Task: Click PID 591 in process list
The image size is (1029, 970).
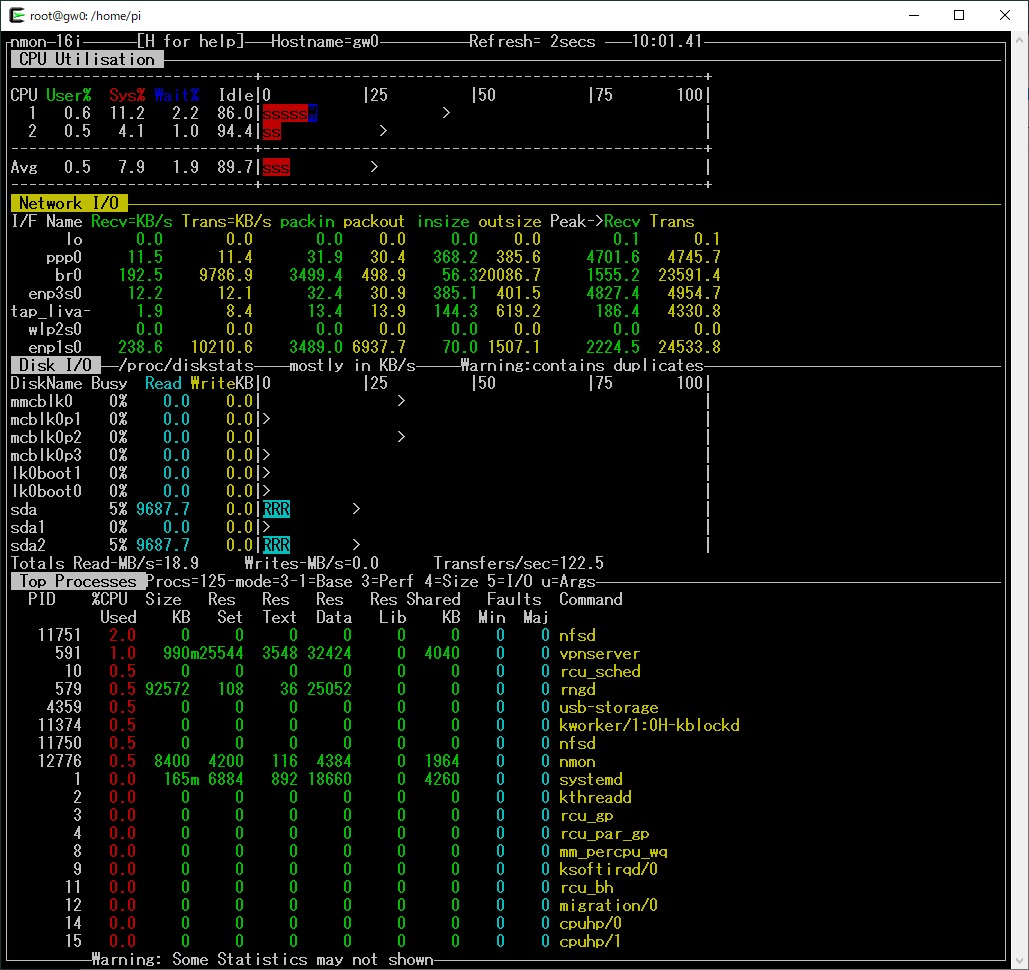Action: tap(68, 654)
